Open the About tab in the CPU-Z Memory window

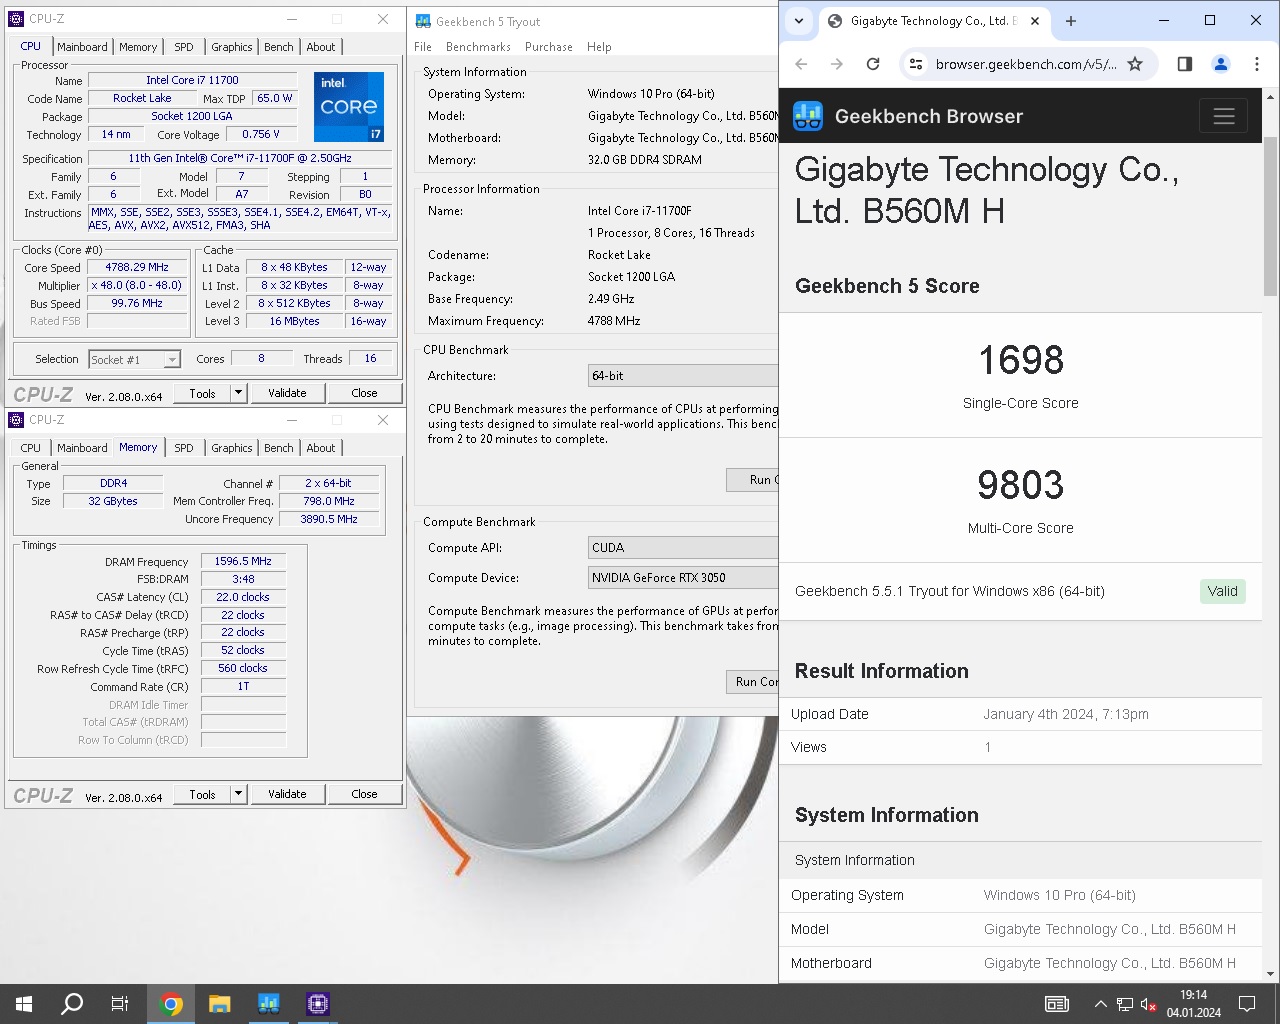click(x=321, y=448)
